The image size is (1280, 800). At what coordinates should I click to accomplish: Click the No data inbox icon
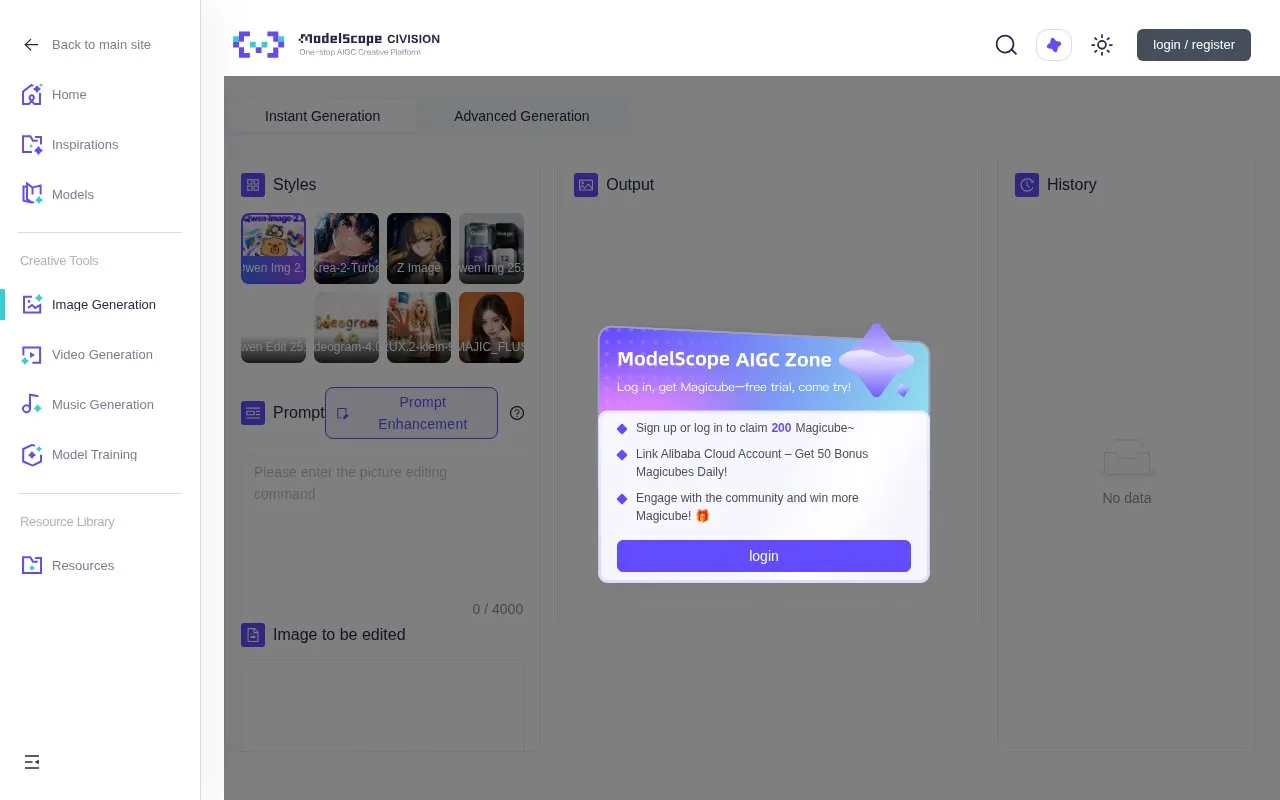pyautogui.click(x=1127, y=459)
